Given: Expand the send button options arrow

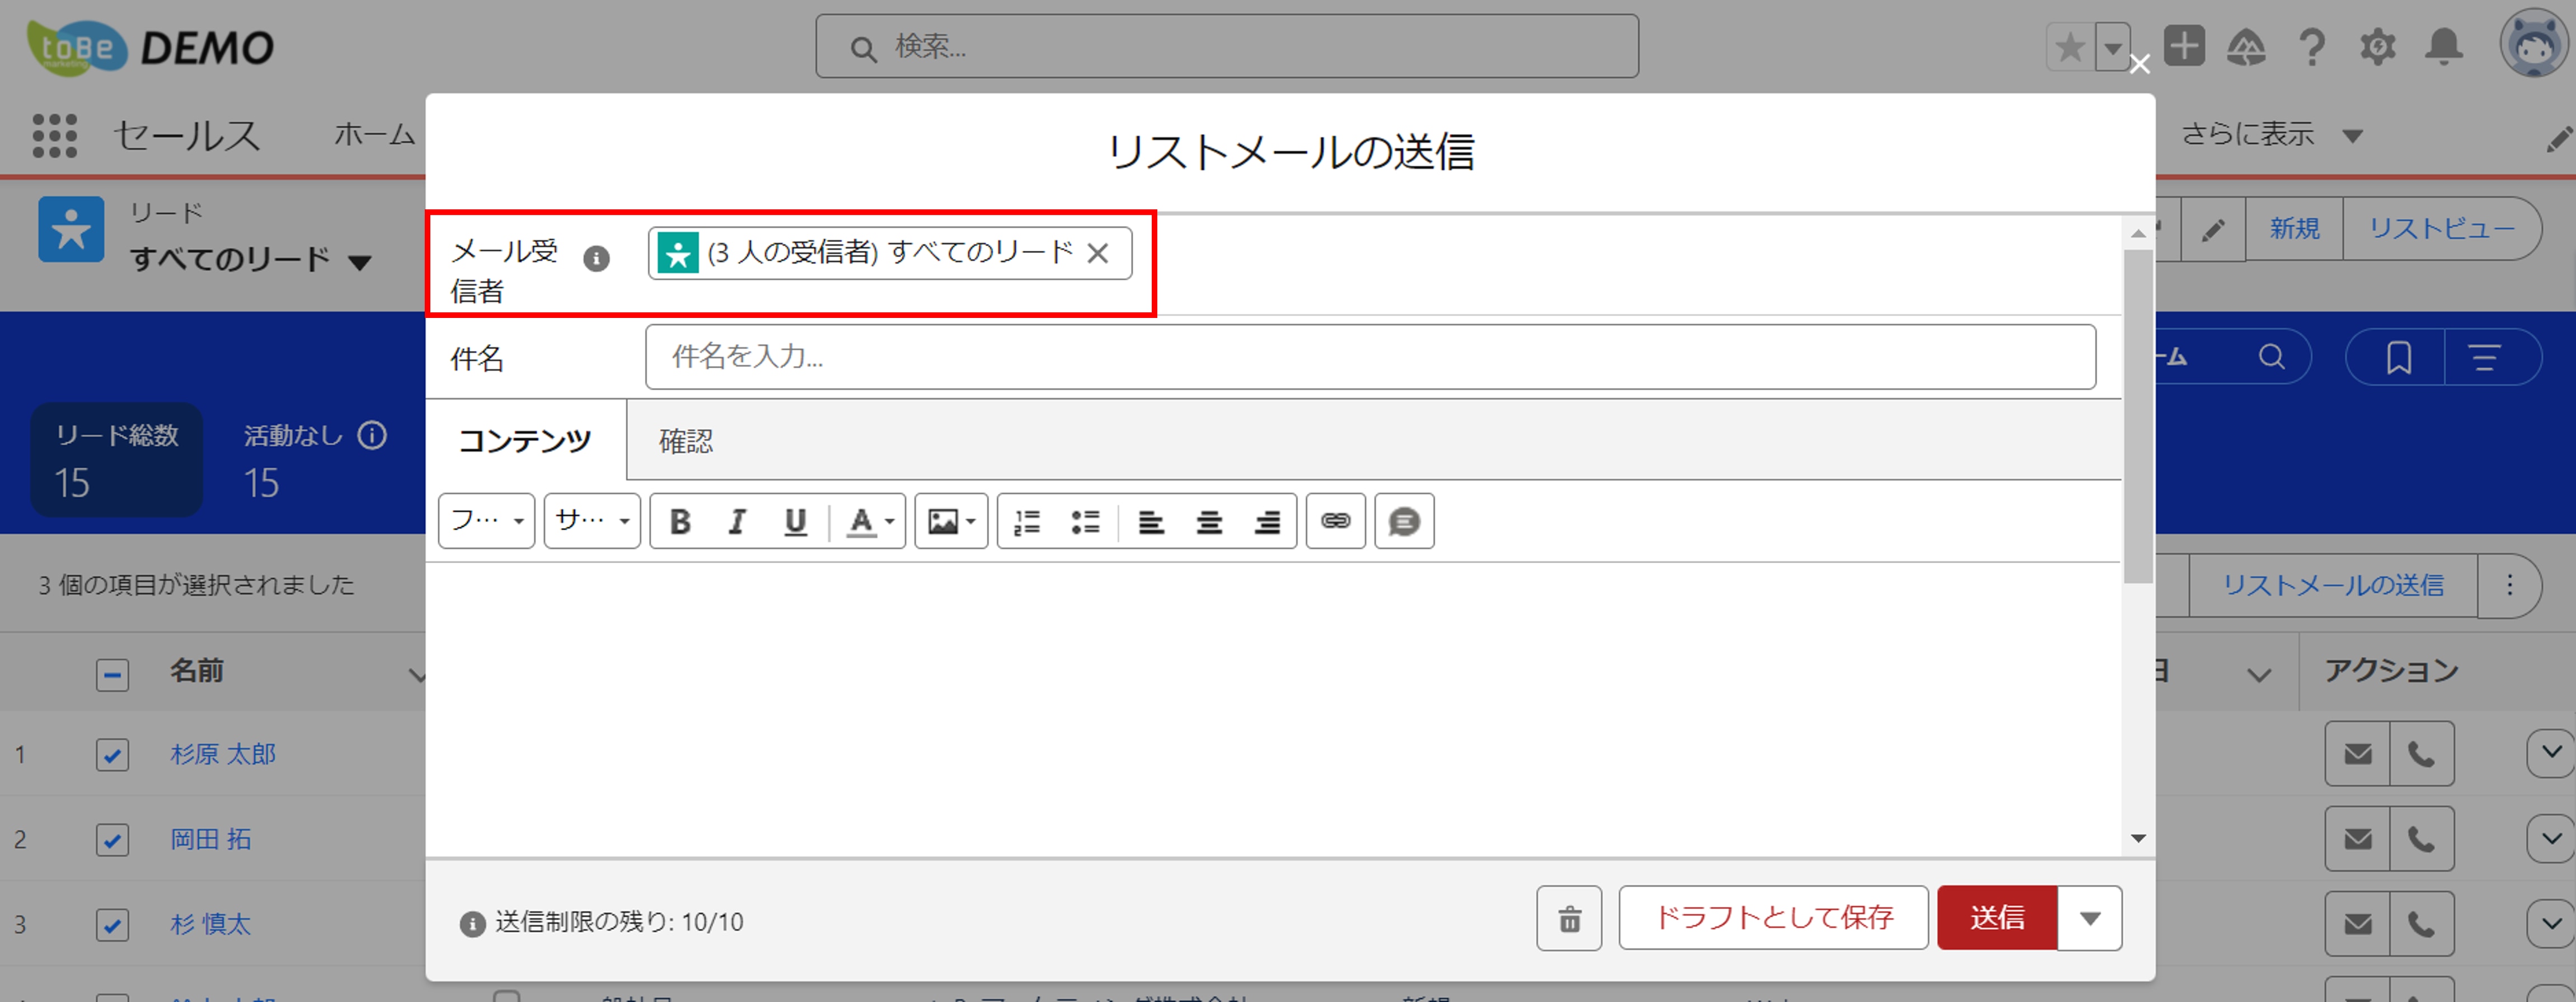Looking at the screenshot, I should click(x=2089, y=918).
